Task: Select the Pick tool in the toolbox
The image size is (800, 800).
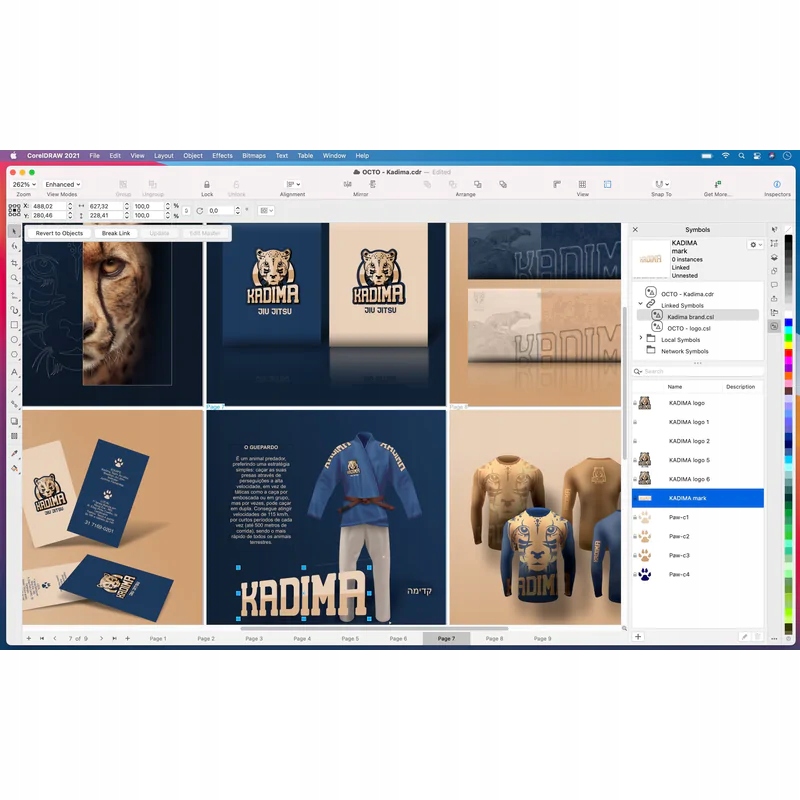Action: point(14,231)
